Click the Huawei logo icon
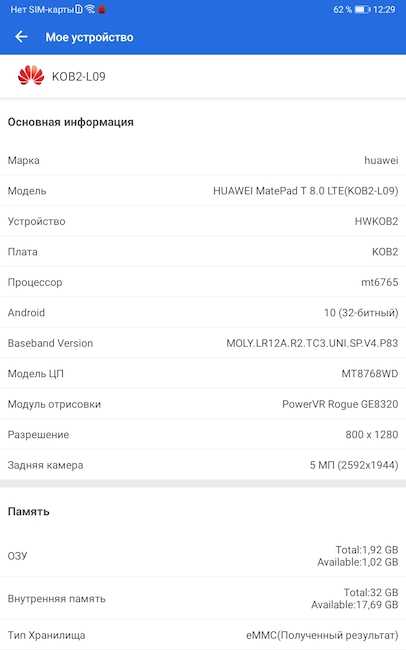Image resolution: width=406 pixels, height=650 pixels. coord(31,76)
